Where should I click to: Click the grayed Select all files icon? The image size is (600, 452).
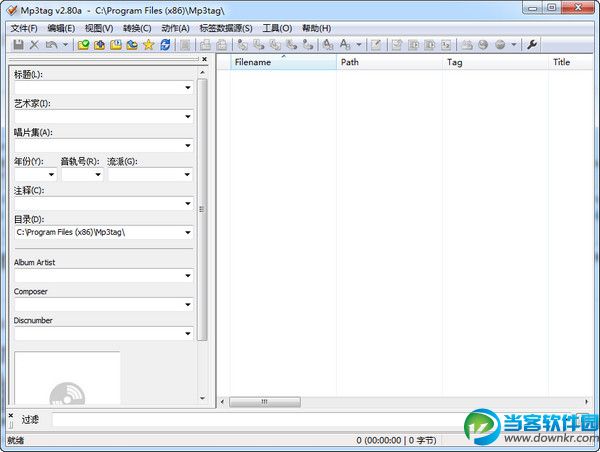185,45
